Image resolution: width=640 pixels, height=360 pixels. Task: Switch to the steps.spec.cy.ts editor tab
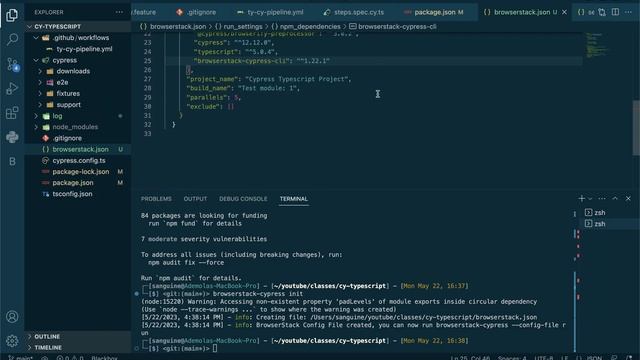click(x=353, y=12)
